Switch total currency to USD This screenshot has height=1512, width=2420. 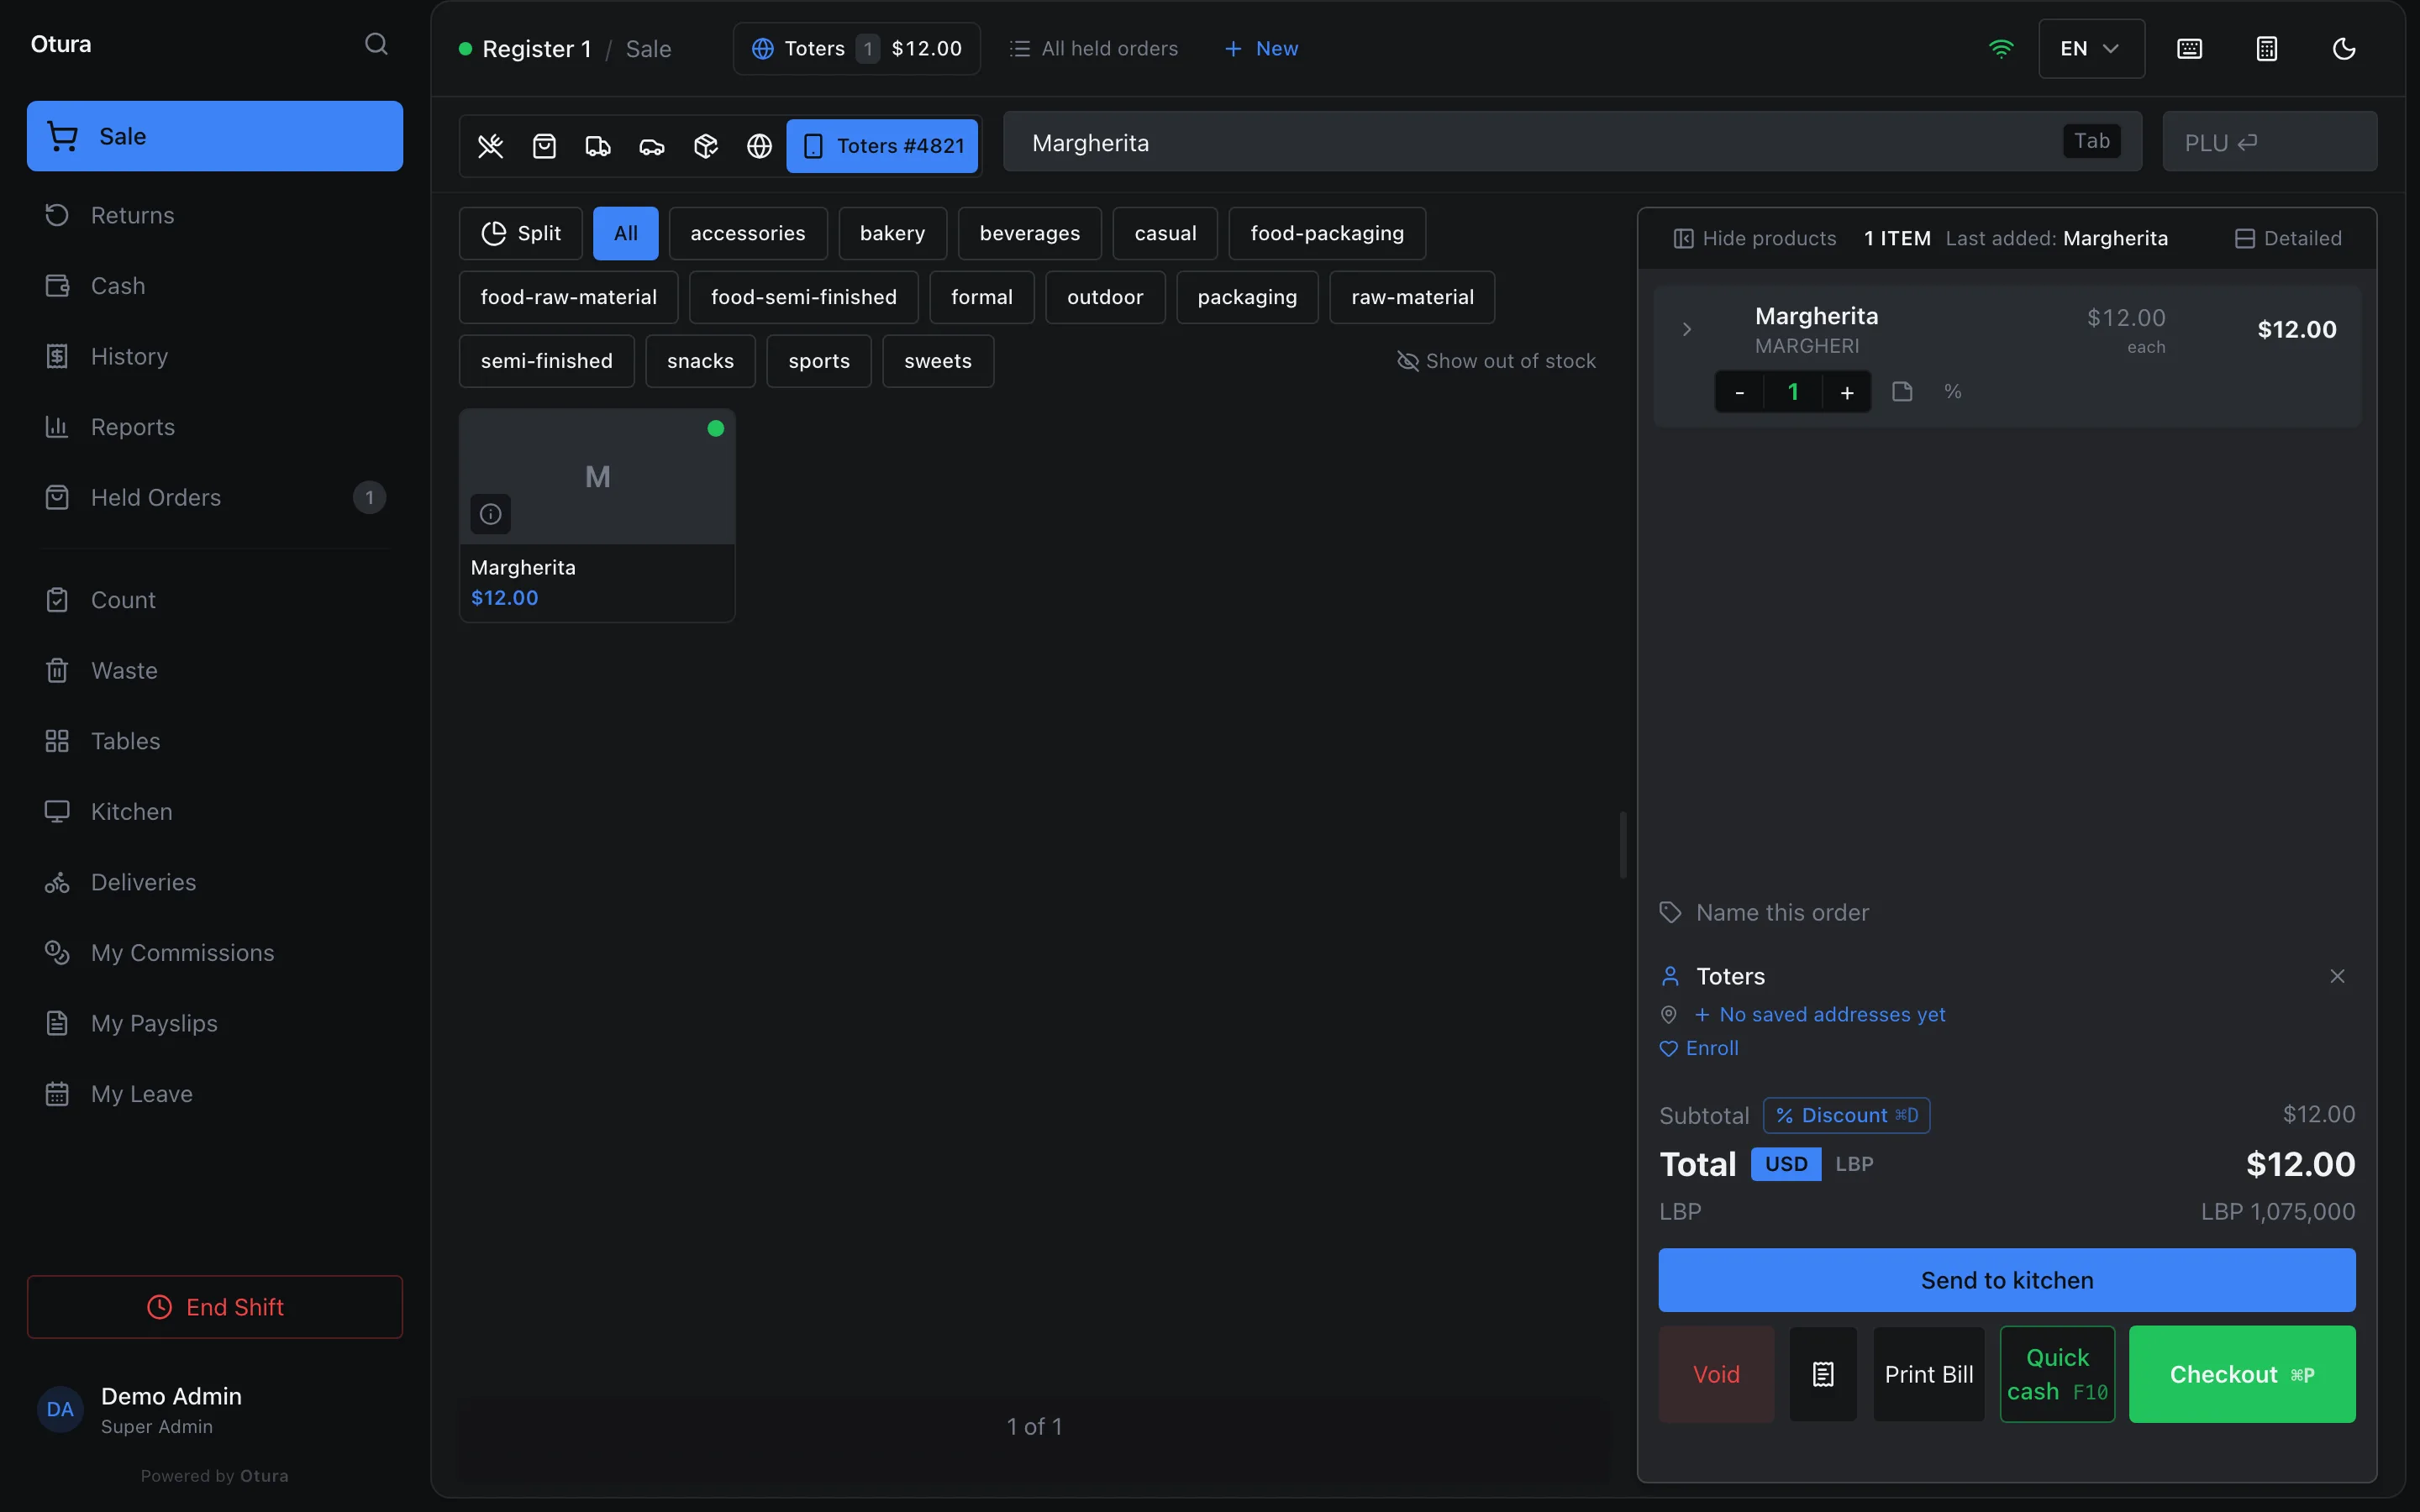click(1786, 1164)
